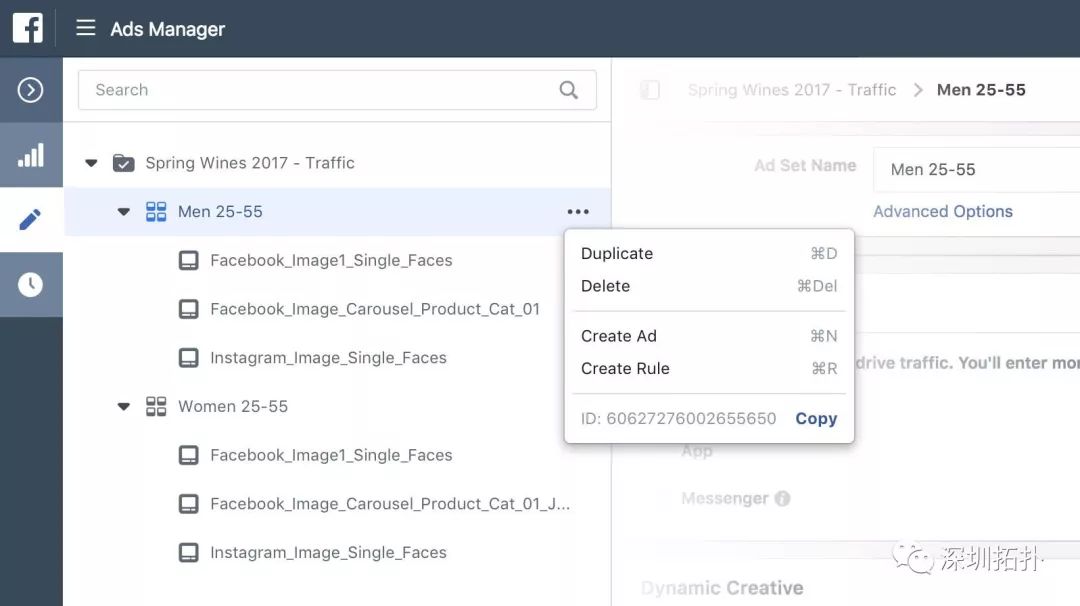
Task: Click Copy next to the ad set ID
Action: click(x=816, y=419)
